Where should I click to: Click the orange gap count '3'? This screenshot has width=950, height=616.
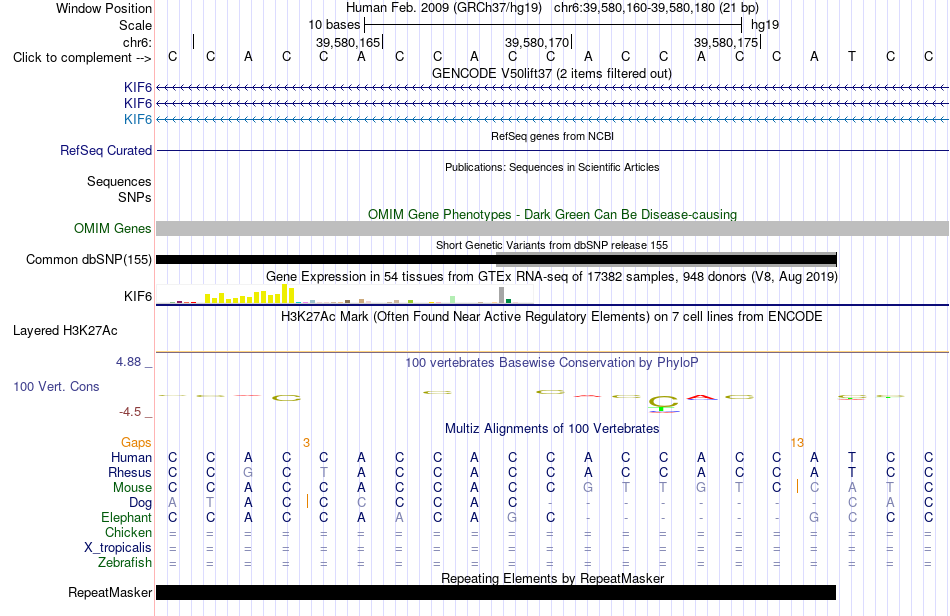coord(307,443)
